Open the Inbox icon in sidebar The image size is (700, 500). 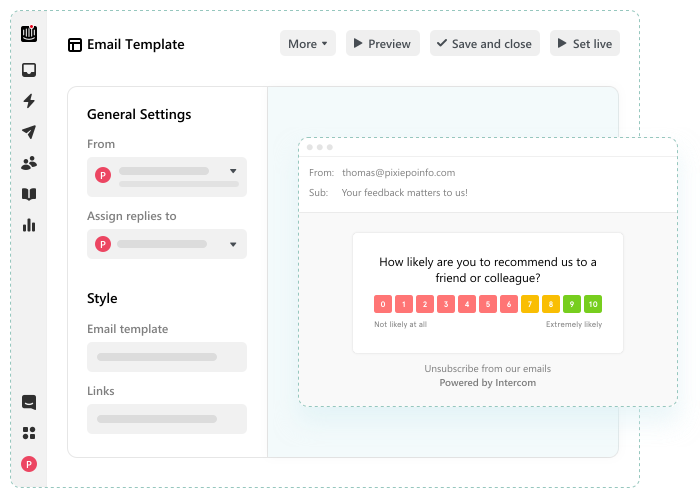click(x=29, y=70)
